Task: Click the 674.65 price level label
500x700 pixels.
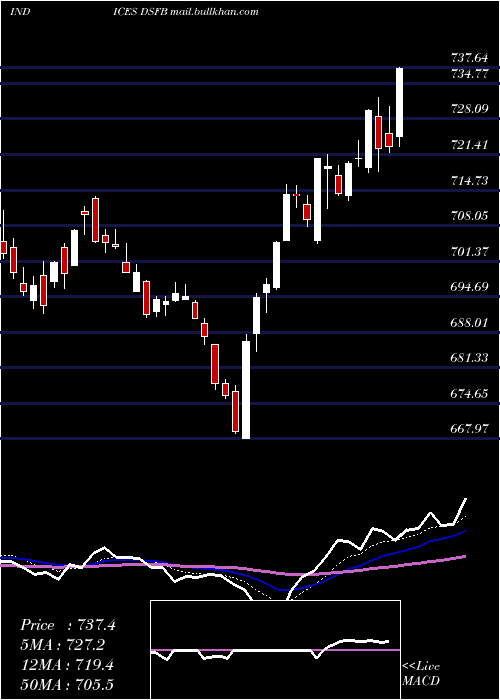Action: tap(470, 394)
